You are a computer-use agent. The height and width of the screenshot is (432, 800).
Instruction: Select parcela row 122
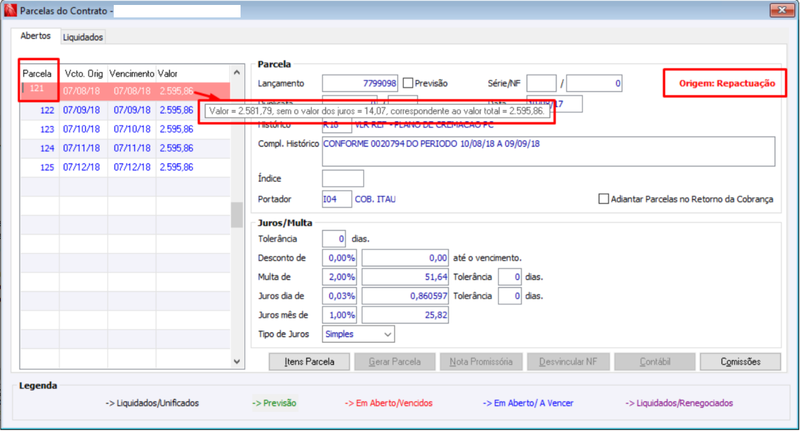tap(125, 110)
